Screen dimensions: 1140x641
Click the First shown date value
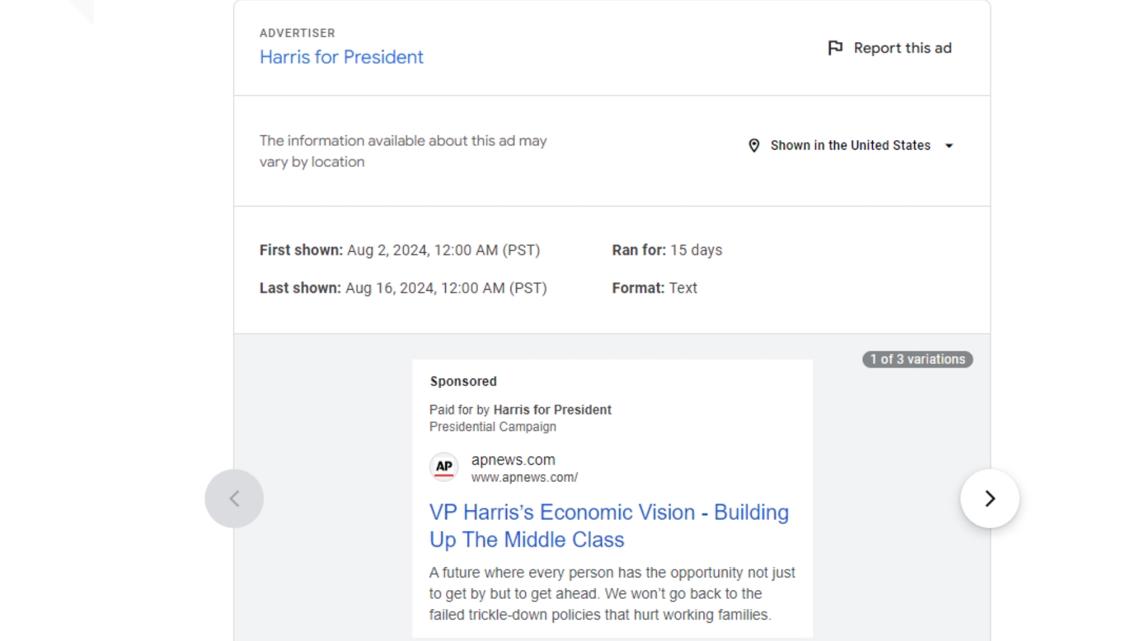pyautogui.click(x=443, y=250)
